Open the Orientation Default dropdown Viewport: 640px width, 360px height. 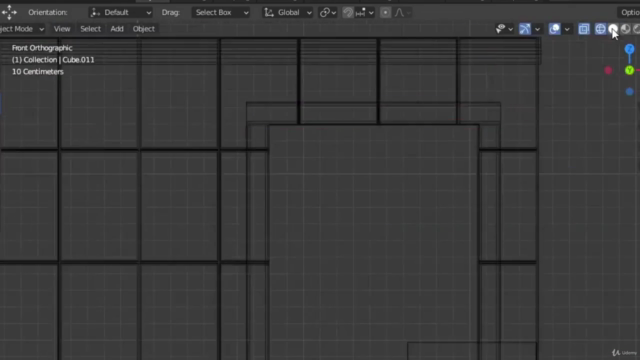pyautogui.click(x=120, y=13)
